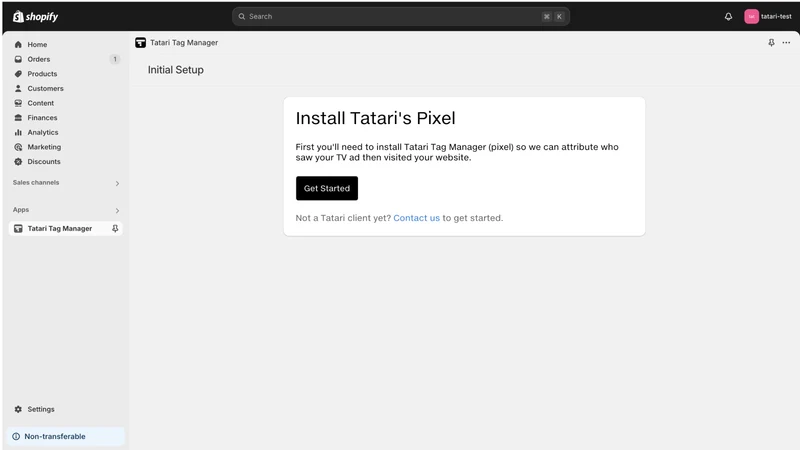
Task: Click the Apps section label
Action: click(21, 210)
